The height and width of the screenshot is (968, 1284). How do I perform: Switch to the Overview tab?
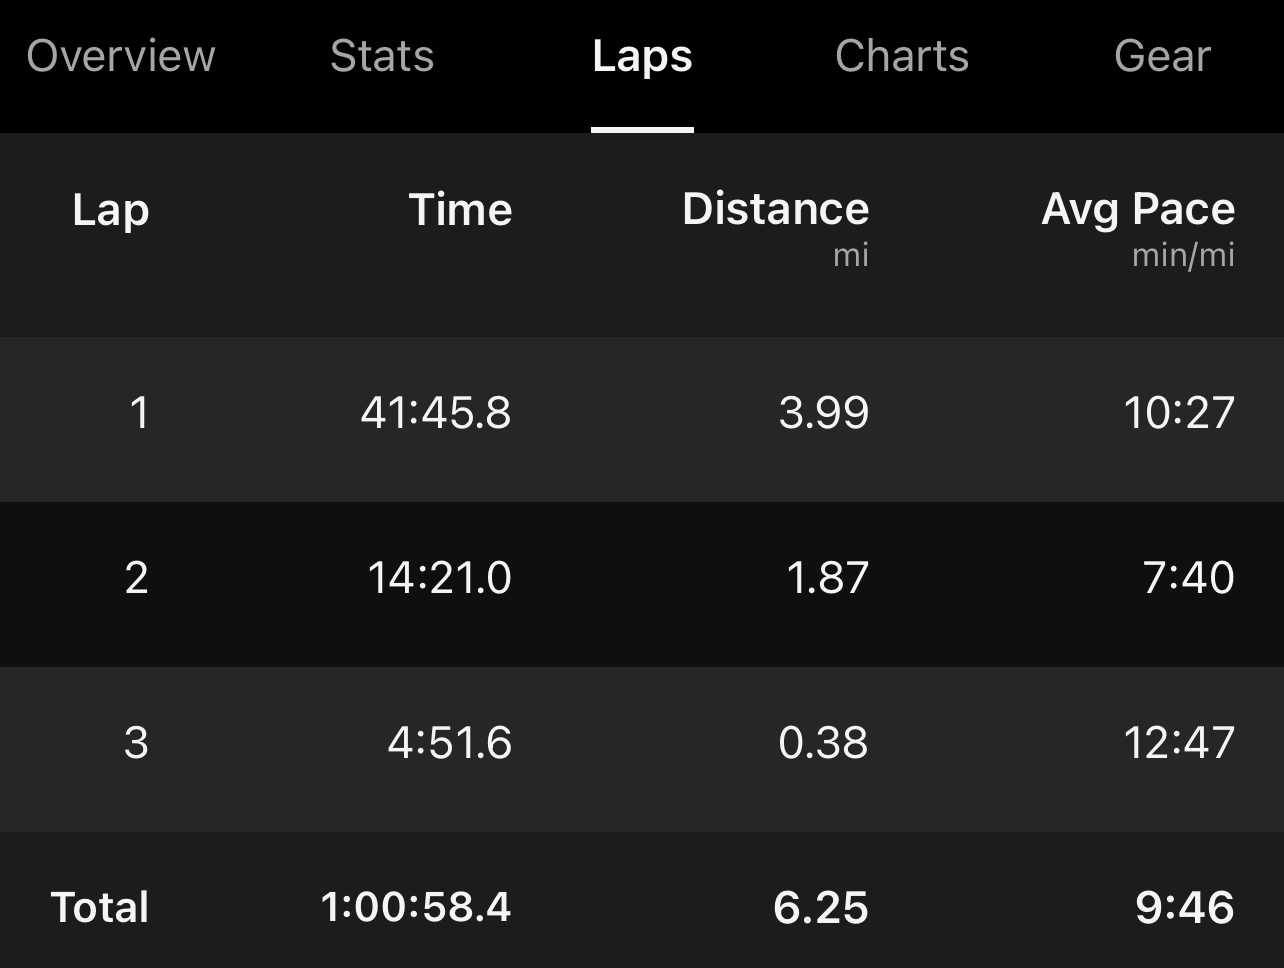coord(120,57)
